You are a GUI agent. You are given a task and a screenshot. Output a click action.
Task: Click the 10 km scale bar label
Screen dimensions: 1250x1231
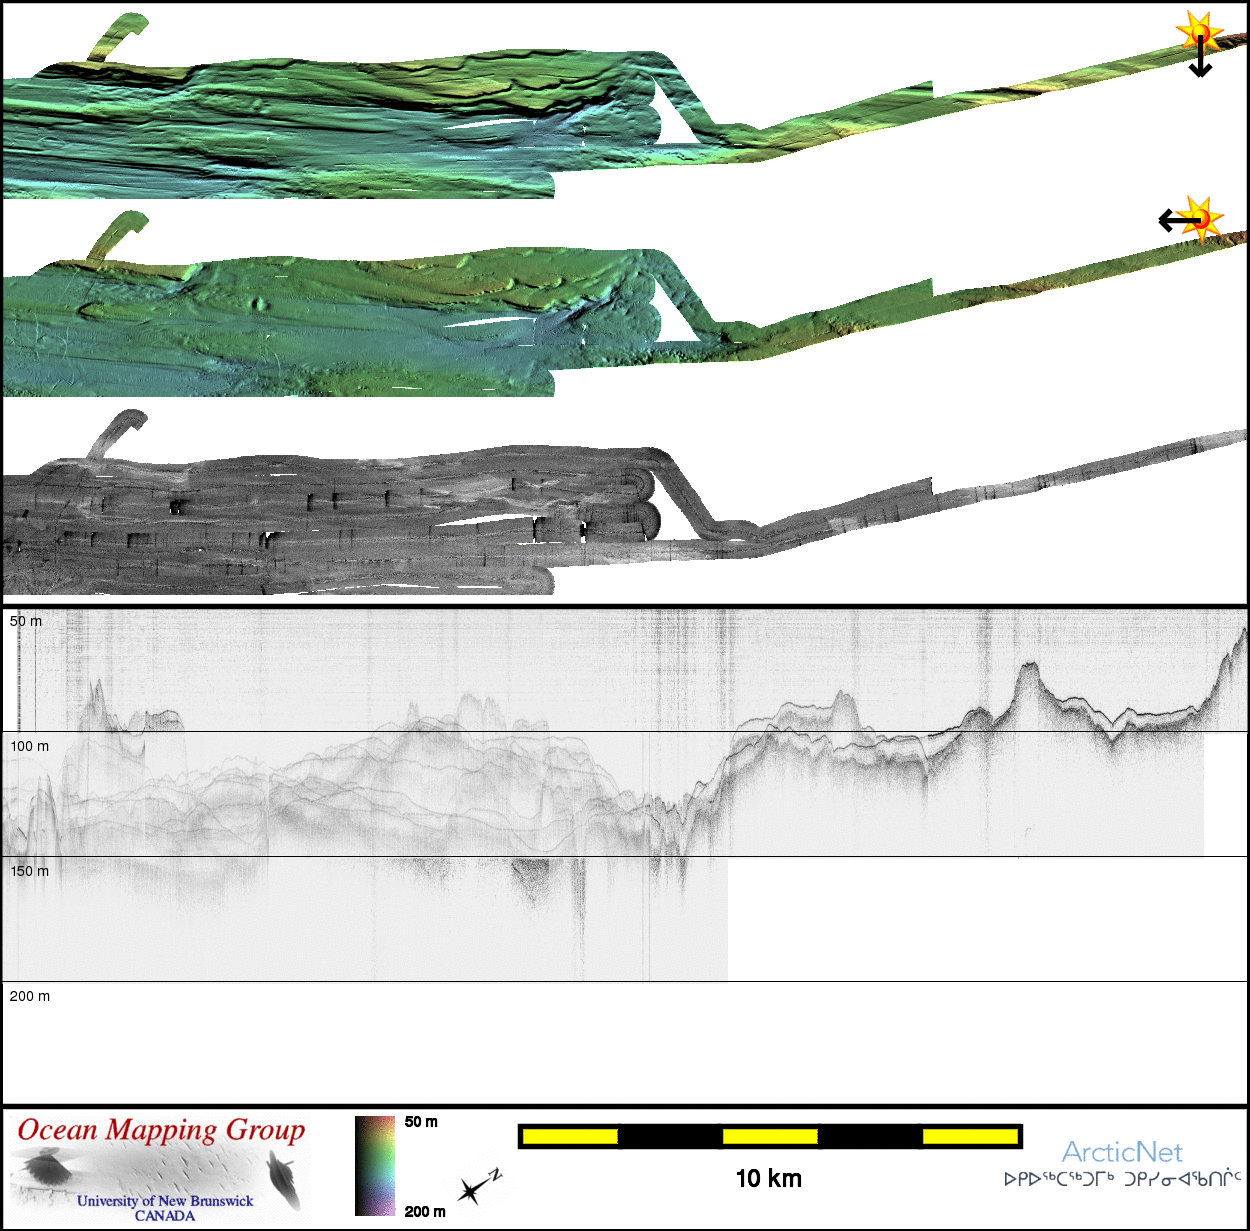768,1179
